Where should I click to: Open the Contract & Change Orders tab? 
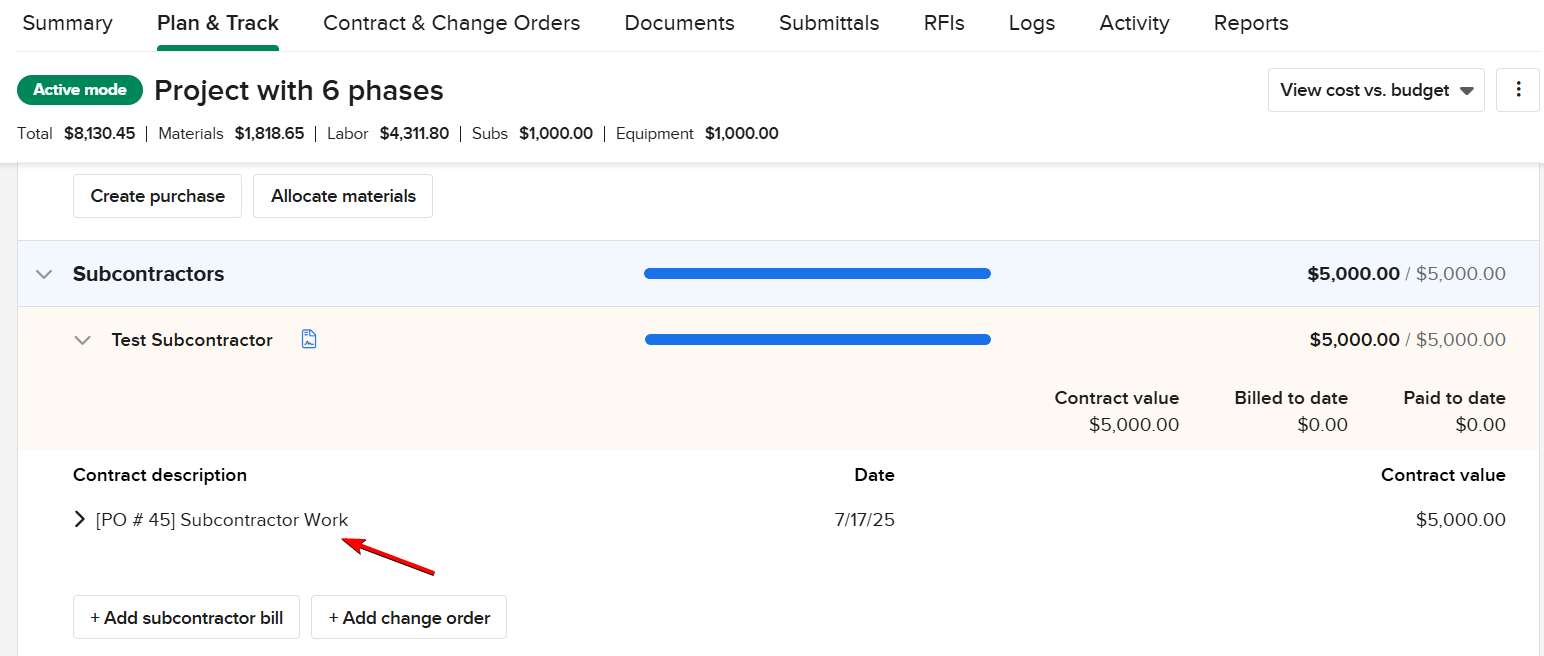[451, 23]
